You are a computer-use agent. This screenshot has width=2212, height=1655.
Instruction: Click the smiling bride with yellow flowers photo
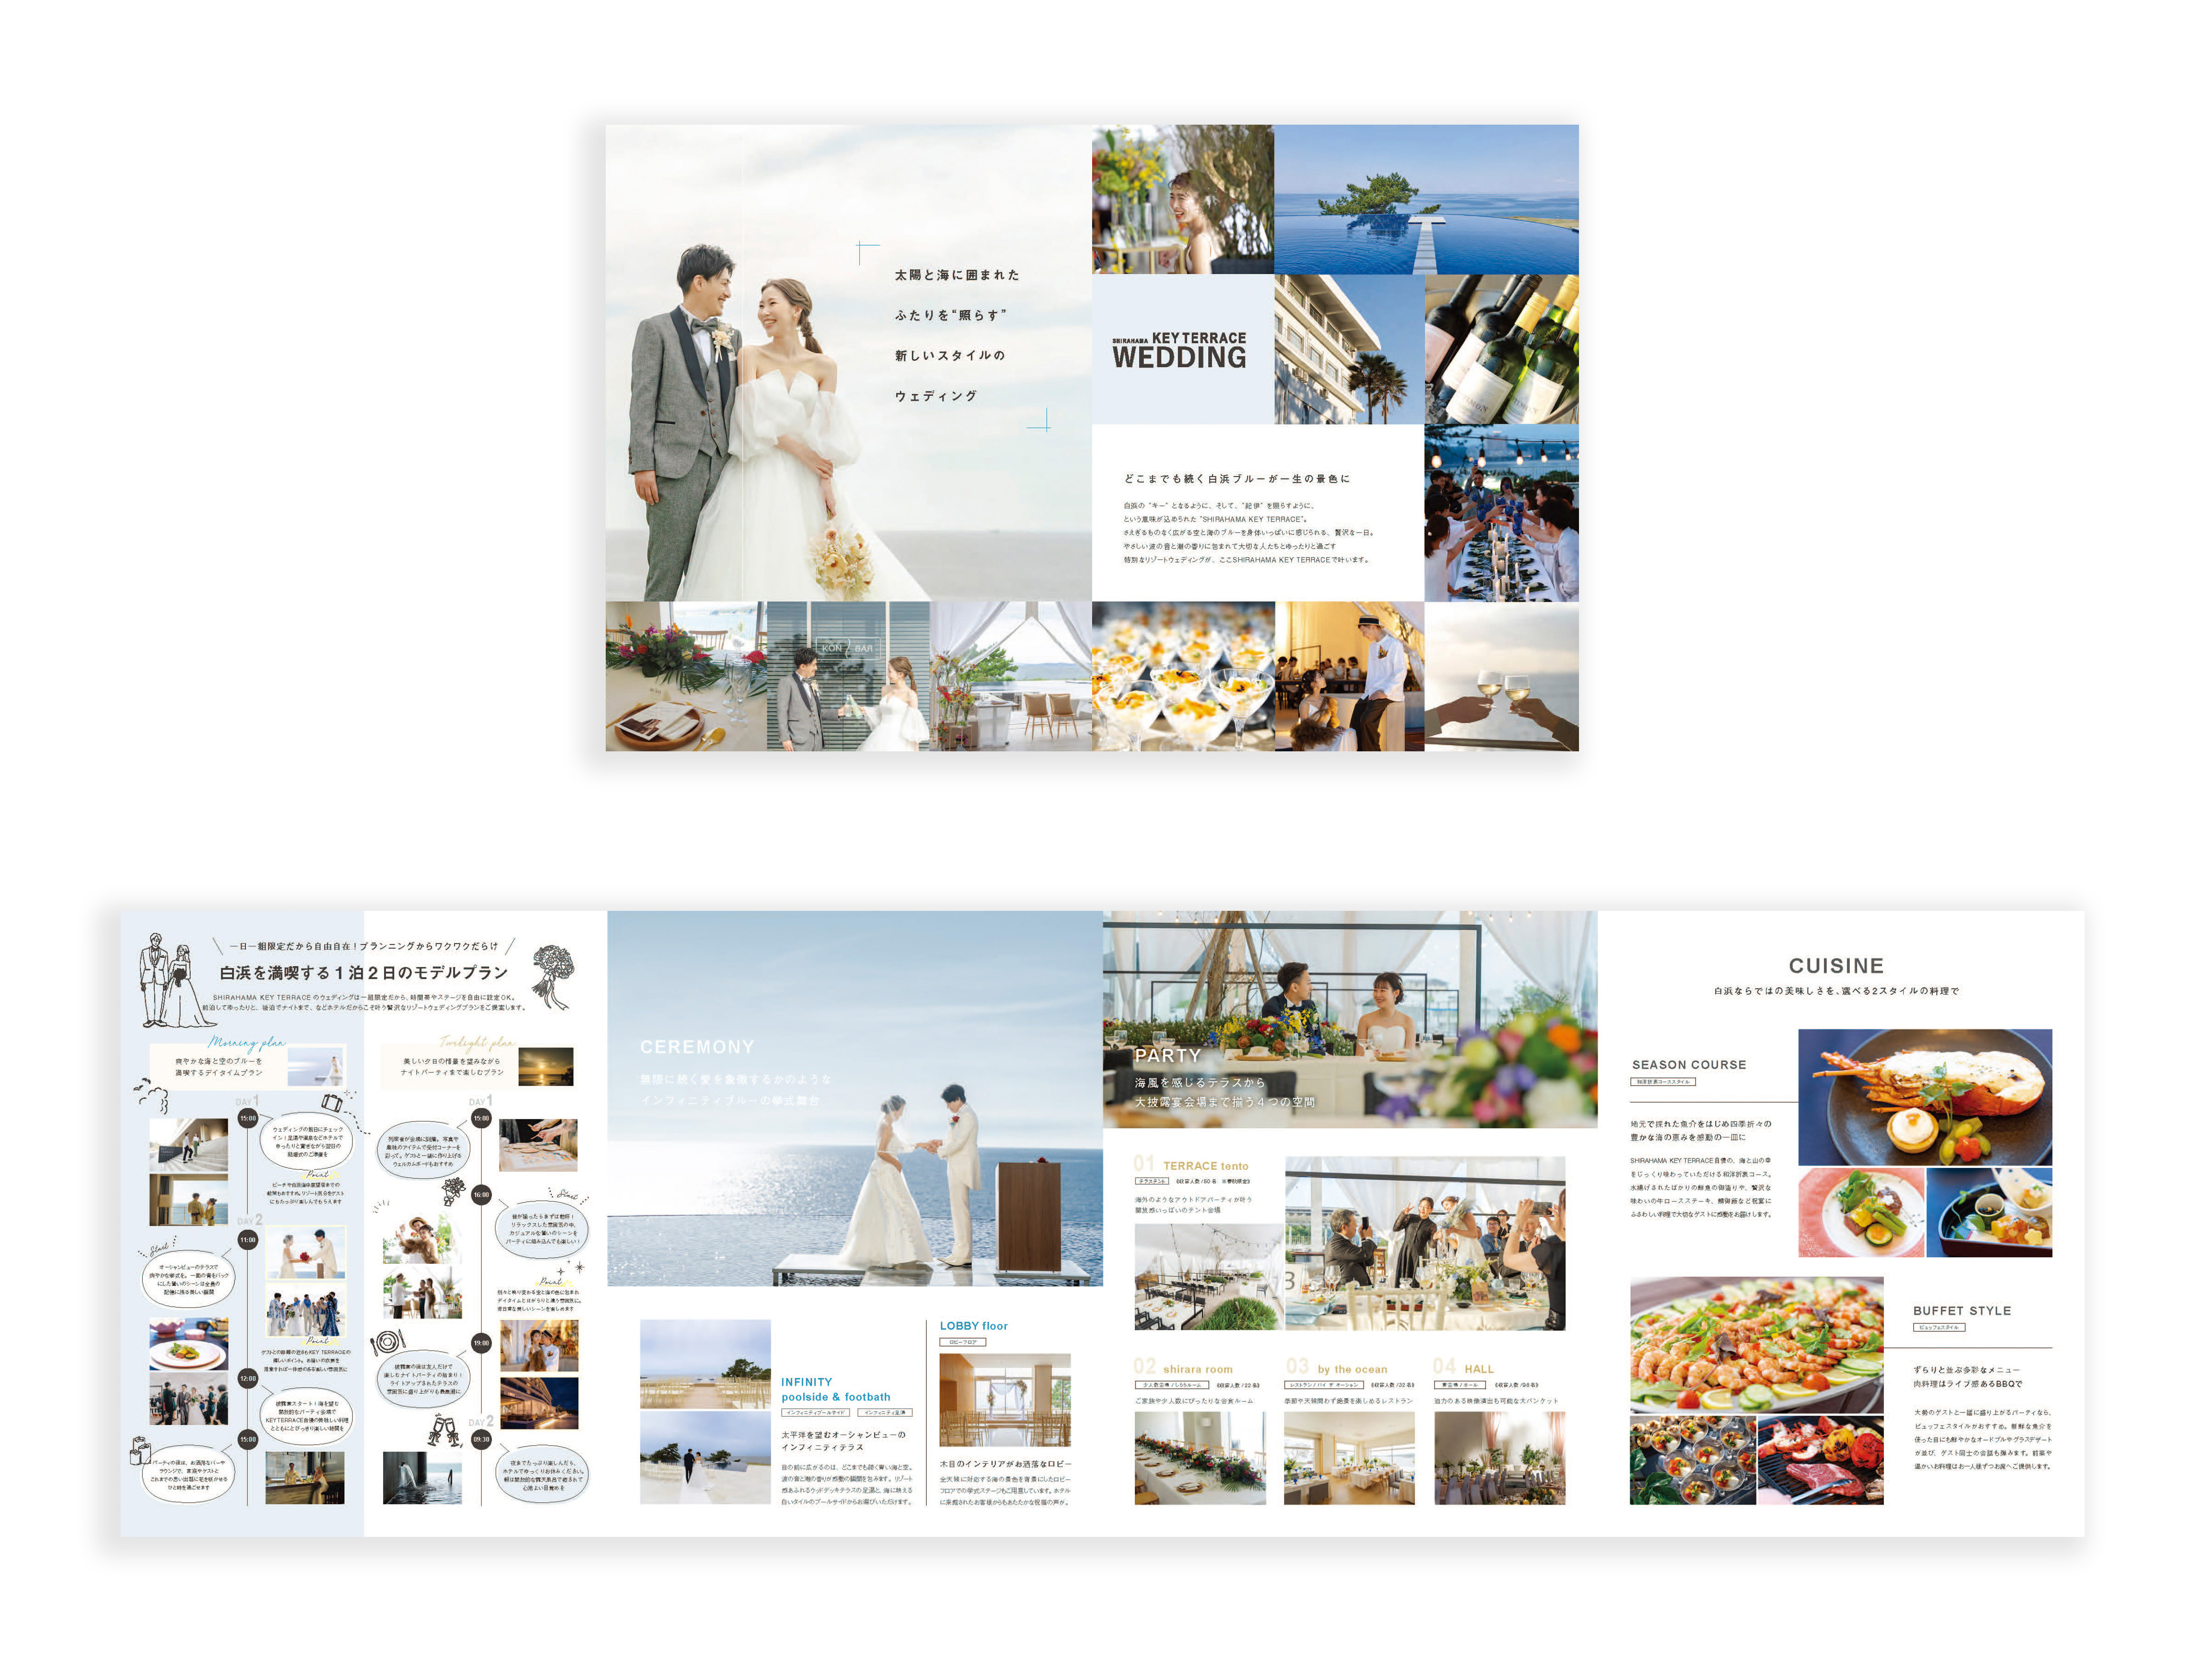click(1182, 199)
